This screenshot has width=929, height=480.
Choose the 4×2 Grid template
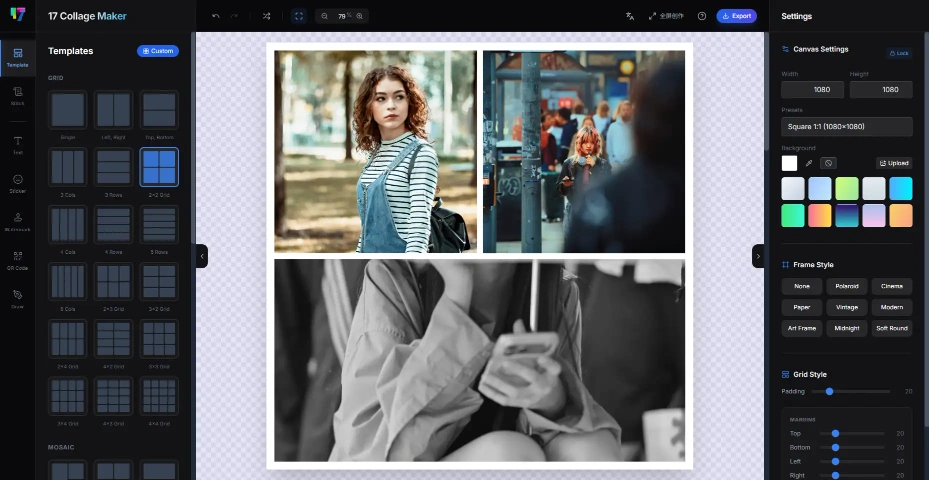coord(113,339)
